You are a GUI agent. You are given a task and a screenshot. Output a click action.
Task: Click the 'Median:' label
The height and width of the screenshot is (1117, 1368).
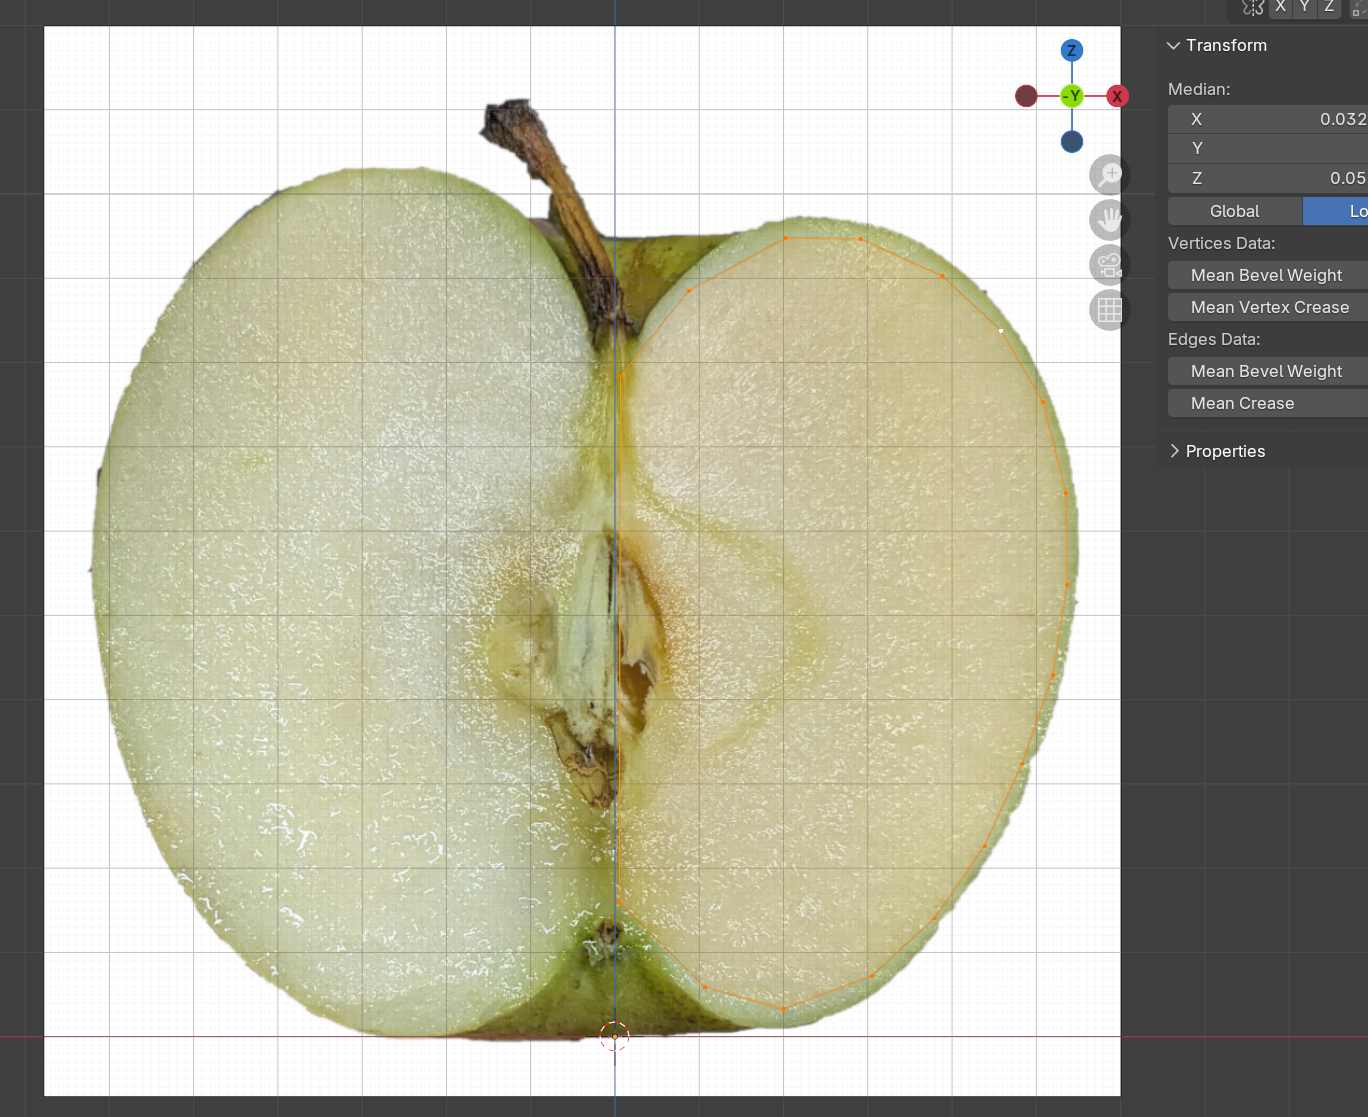[x=1199, y=89]
